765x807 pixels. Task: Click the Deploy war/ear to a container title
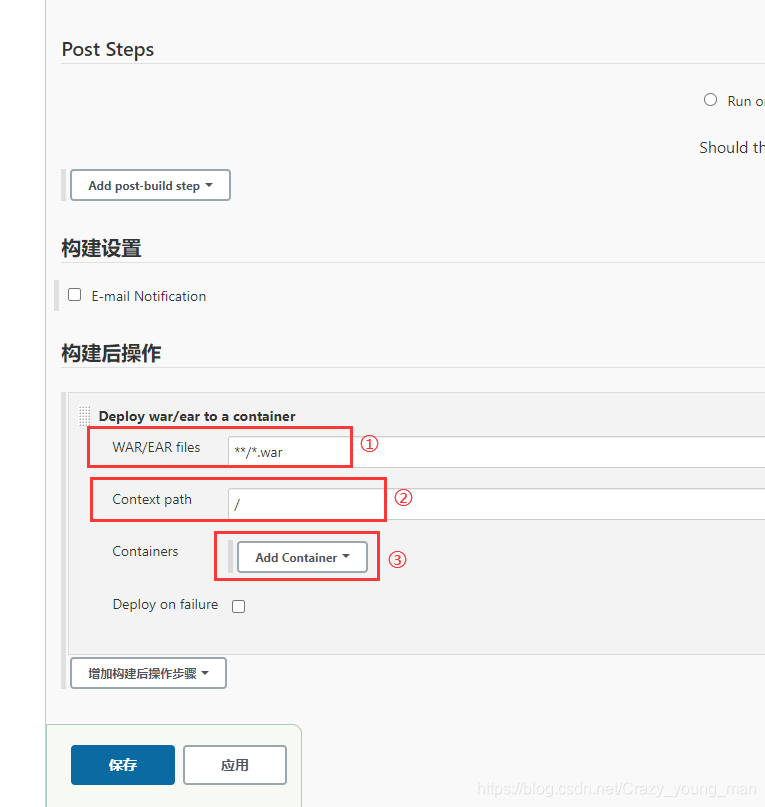pos(197,416)
